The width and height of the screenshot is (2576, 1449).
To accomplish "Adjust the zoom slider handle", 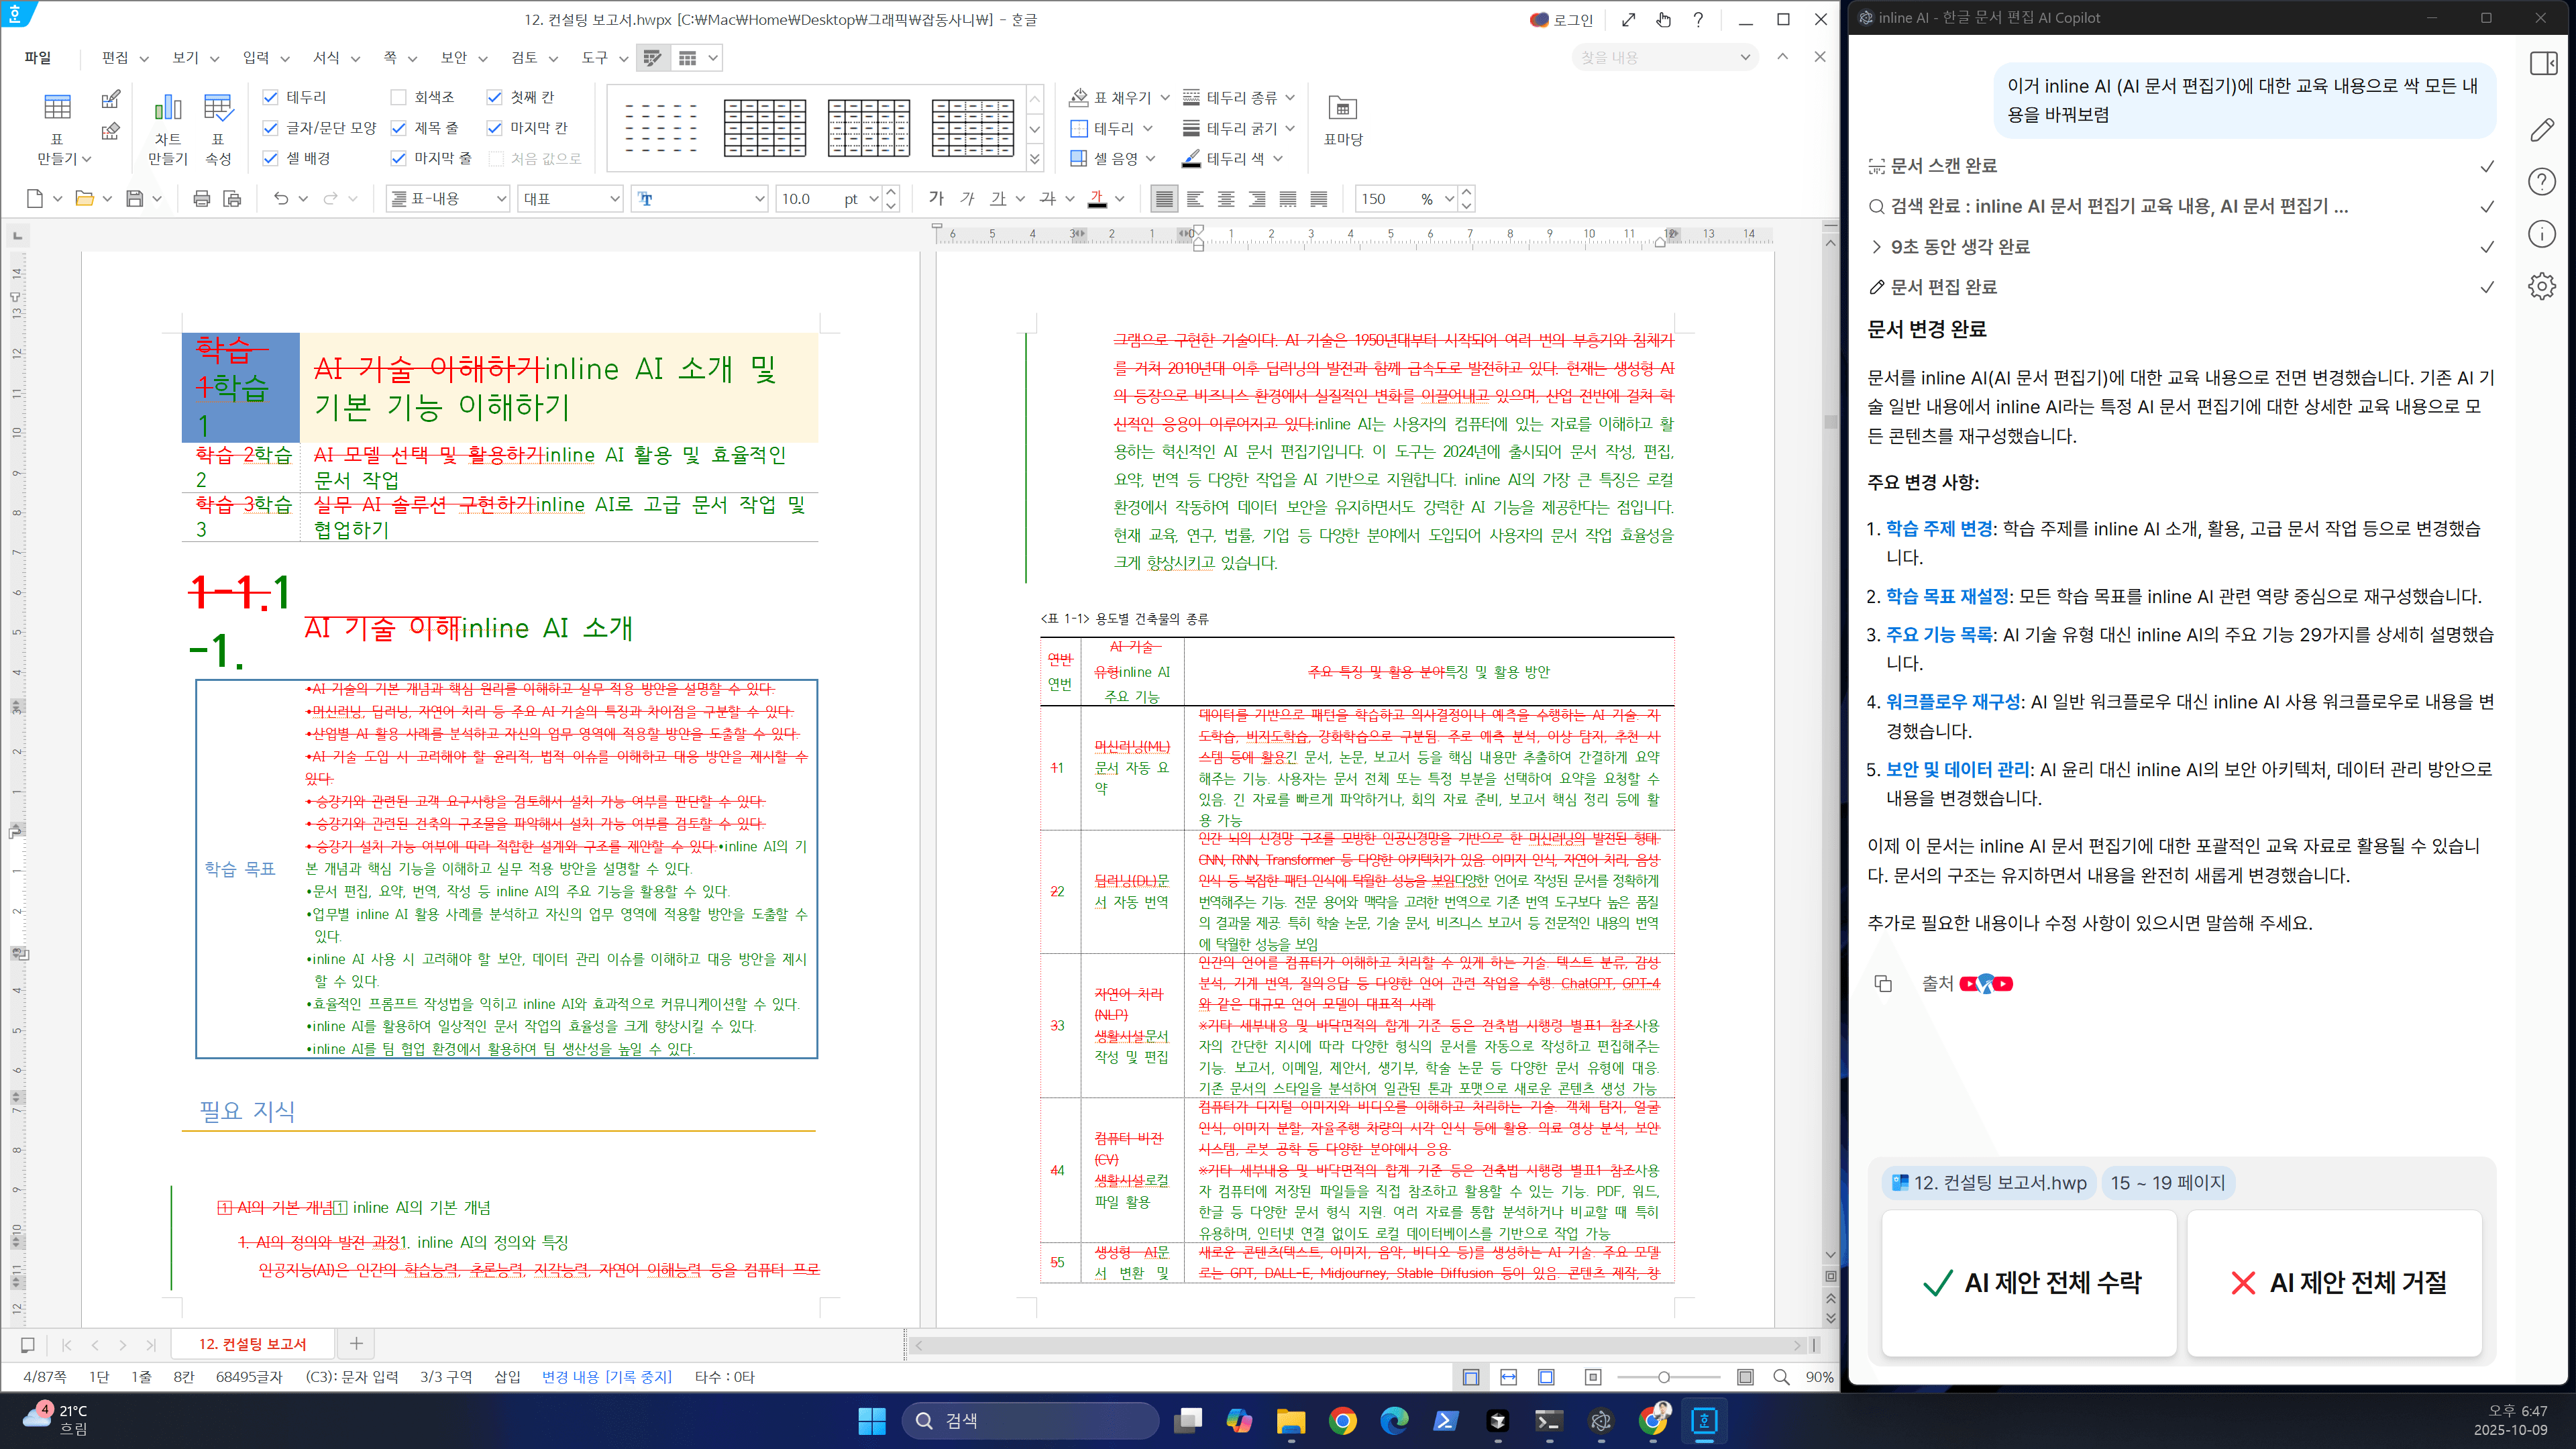I will pyautogui.click(x=1664, y=1377).
